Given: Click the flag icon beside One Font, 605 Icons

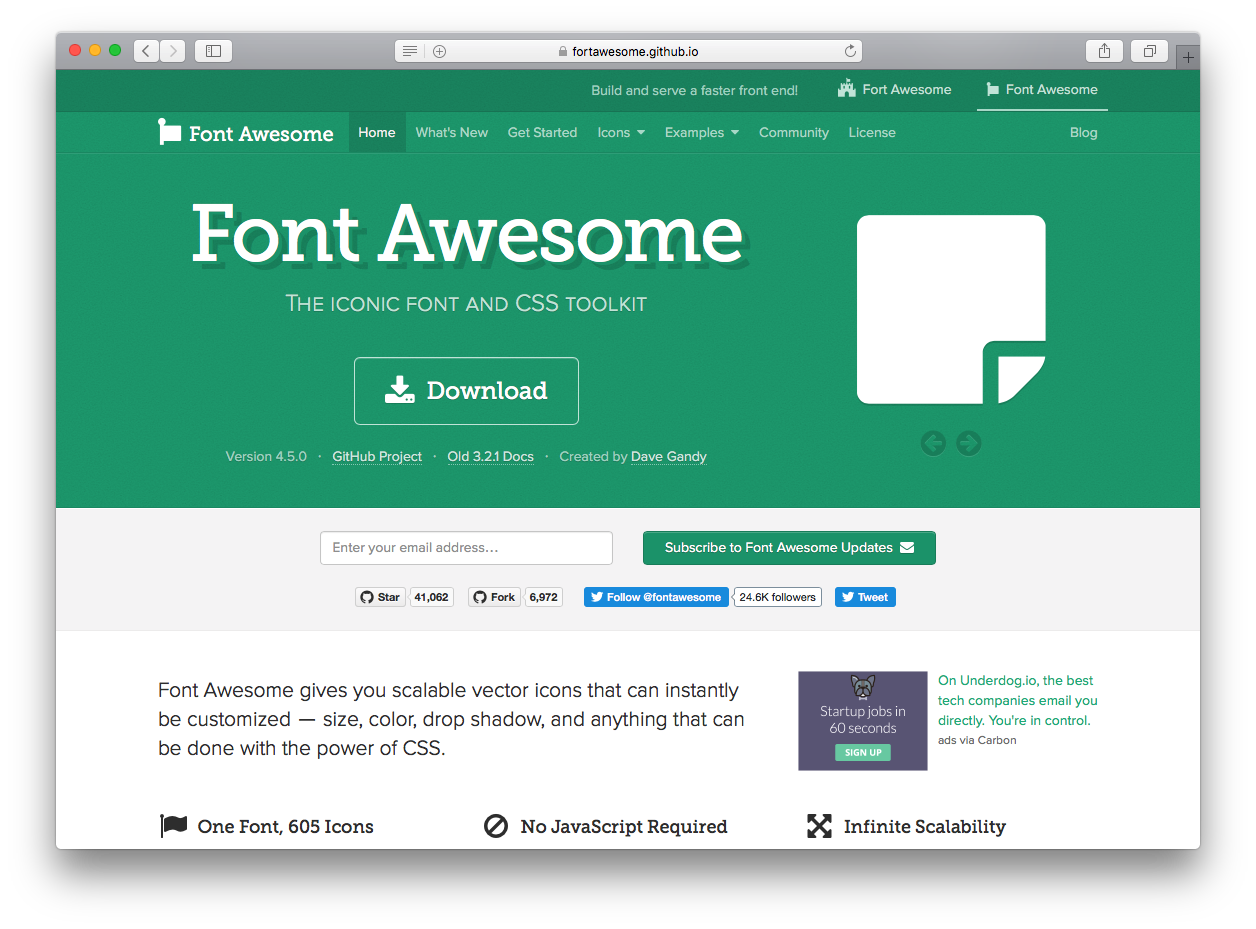Looking at the screenshot, I should (173, 824).
